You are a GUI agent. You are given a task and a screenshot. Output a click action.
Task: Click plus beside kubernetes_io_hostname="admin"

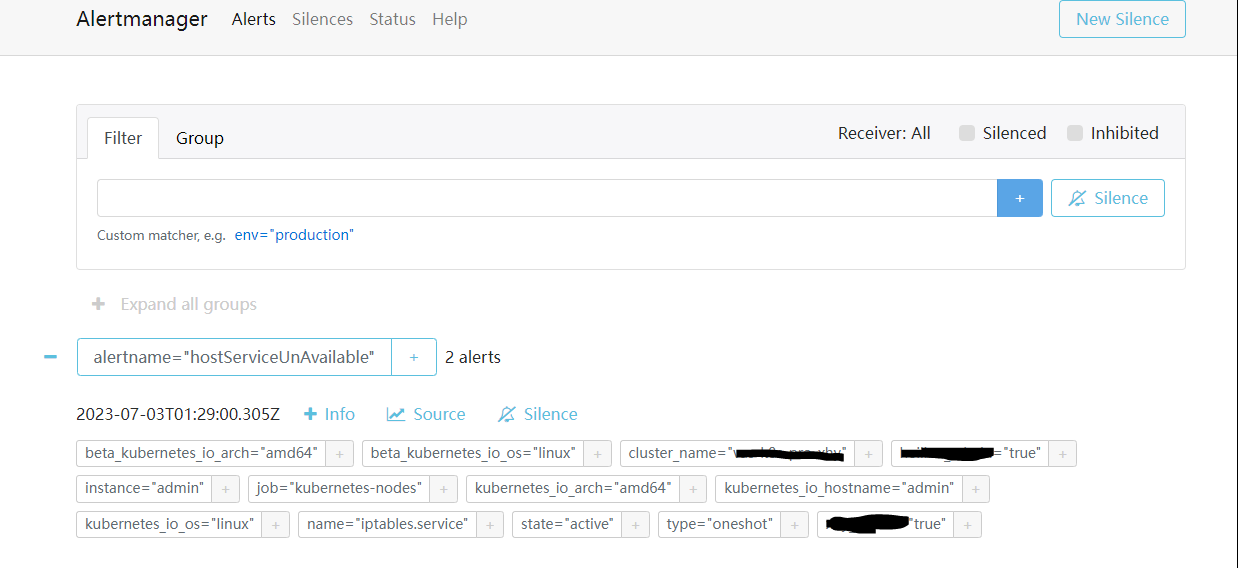pyautogui.click(x=975, y=489)
